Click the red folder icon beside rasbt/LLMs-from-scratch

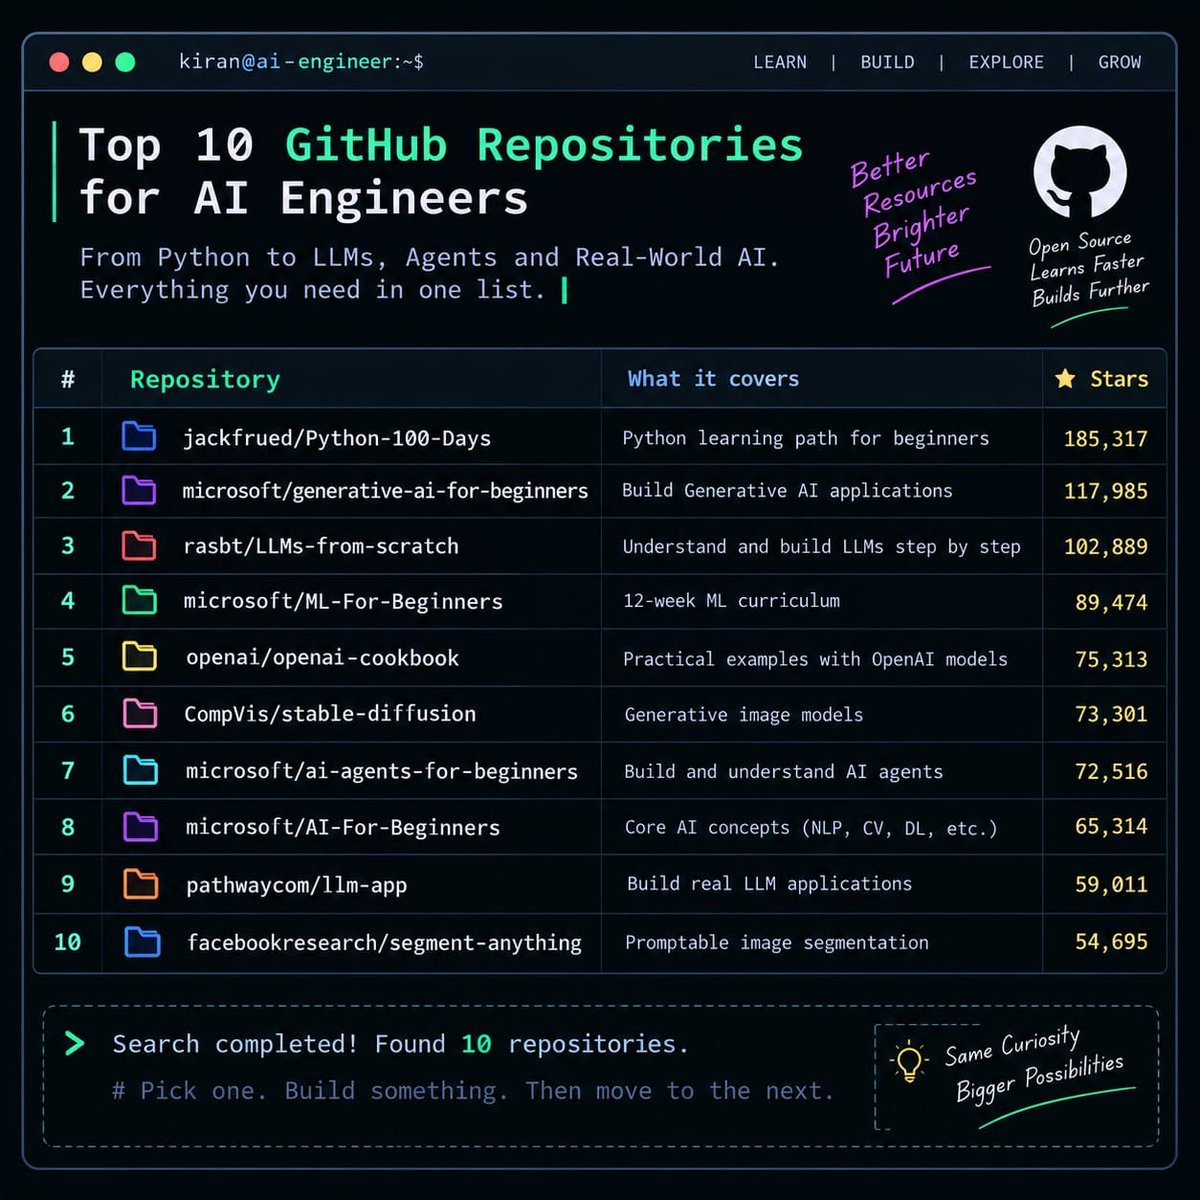click(139, 545)
